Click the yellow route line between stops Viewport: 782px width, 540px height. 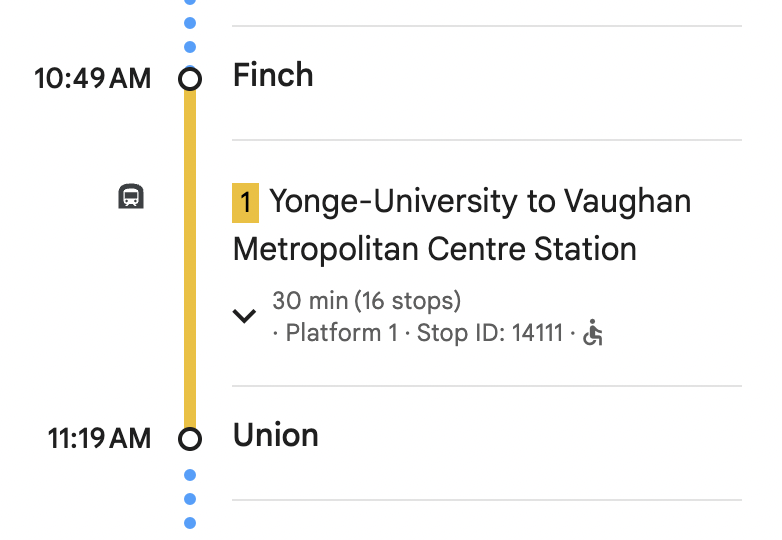point(190,260)
